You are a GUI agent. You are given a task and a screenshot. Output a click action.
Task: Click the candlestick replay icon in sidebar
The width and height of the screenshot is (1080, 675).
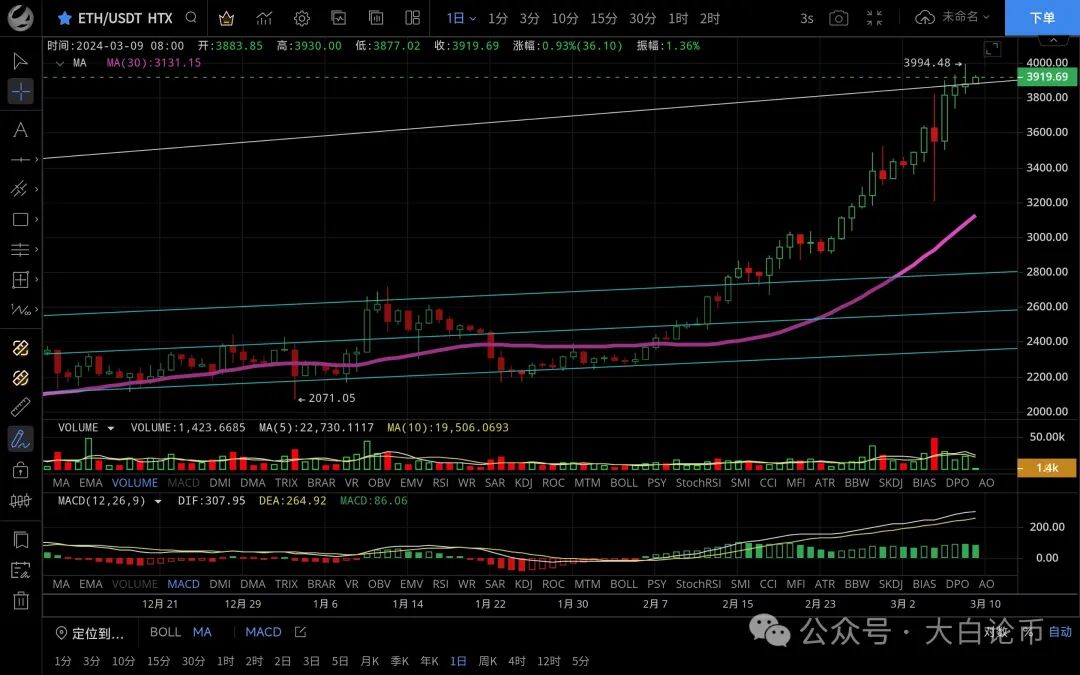21,501
